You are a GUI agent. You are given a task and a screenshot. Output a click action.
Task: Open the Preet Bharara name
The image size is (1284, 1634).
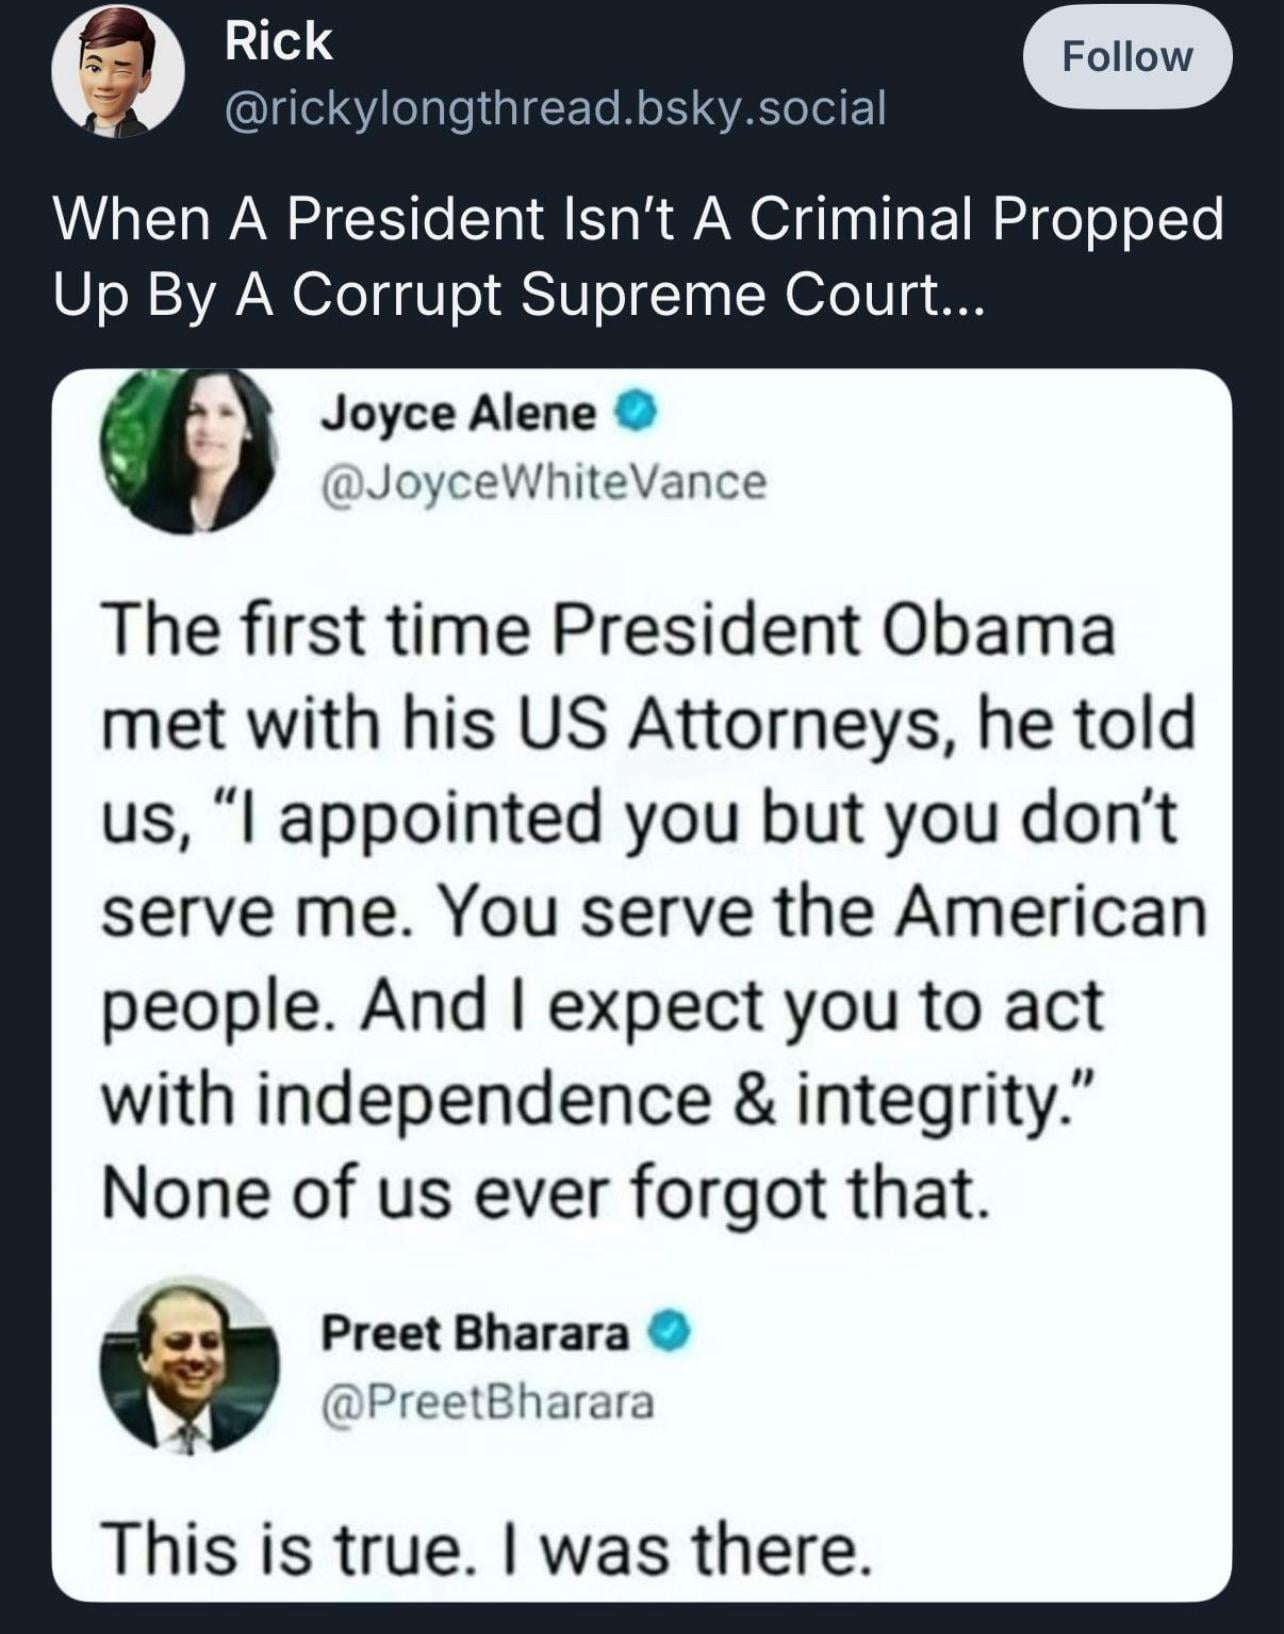(474, 1333)
